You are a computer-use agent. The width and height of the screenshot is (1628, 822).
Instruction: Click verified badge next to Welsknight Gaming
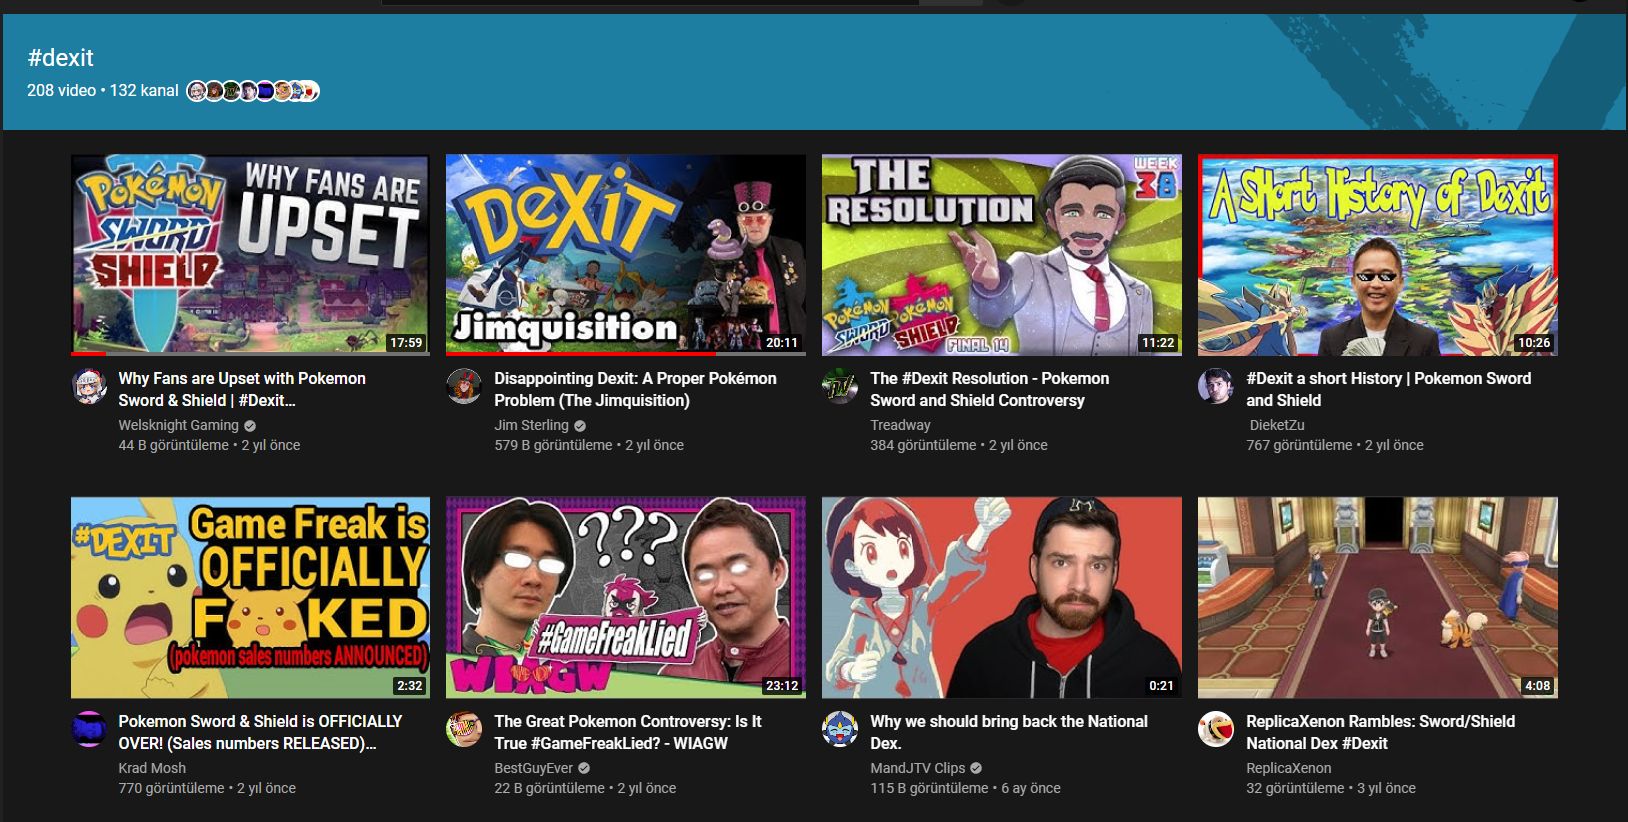pos(250,425)
